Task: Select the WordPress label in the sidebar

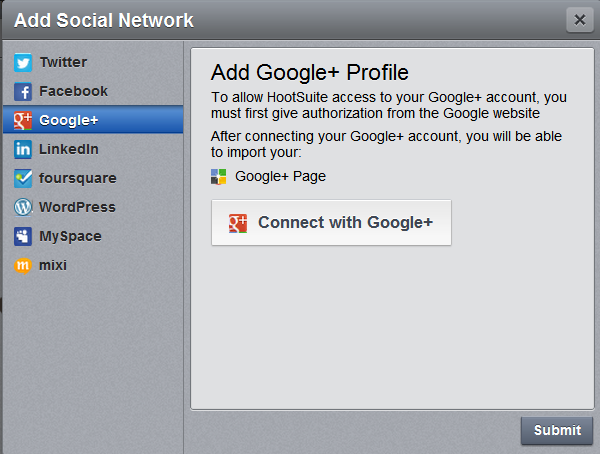Action: [x=77, y=207]
